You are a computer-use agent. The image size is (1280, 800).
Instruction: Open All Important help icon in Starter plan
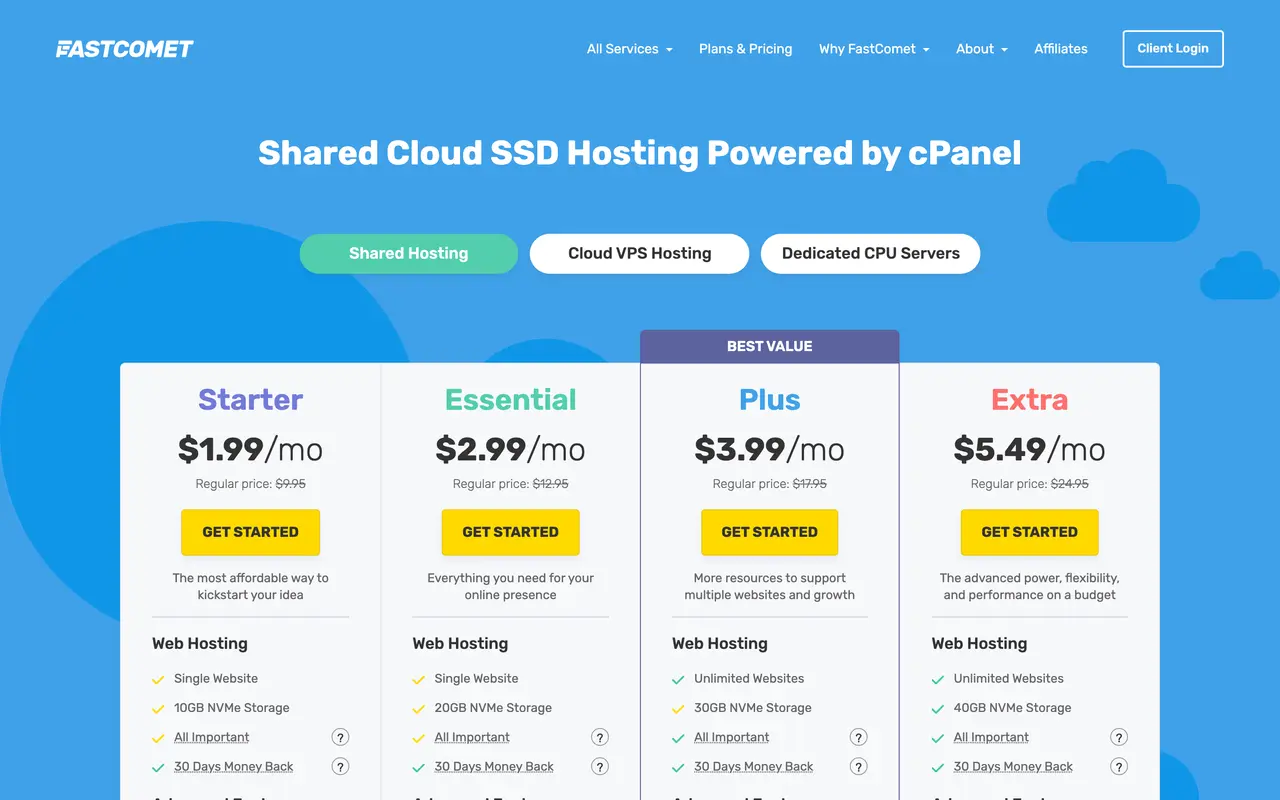pyautogui.click(x=340, y=737)
